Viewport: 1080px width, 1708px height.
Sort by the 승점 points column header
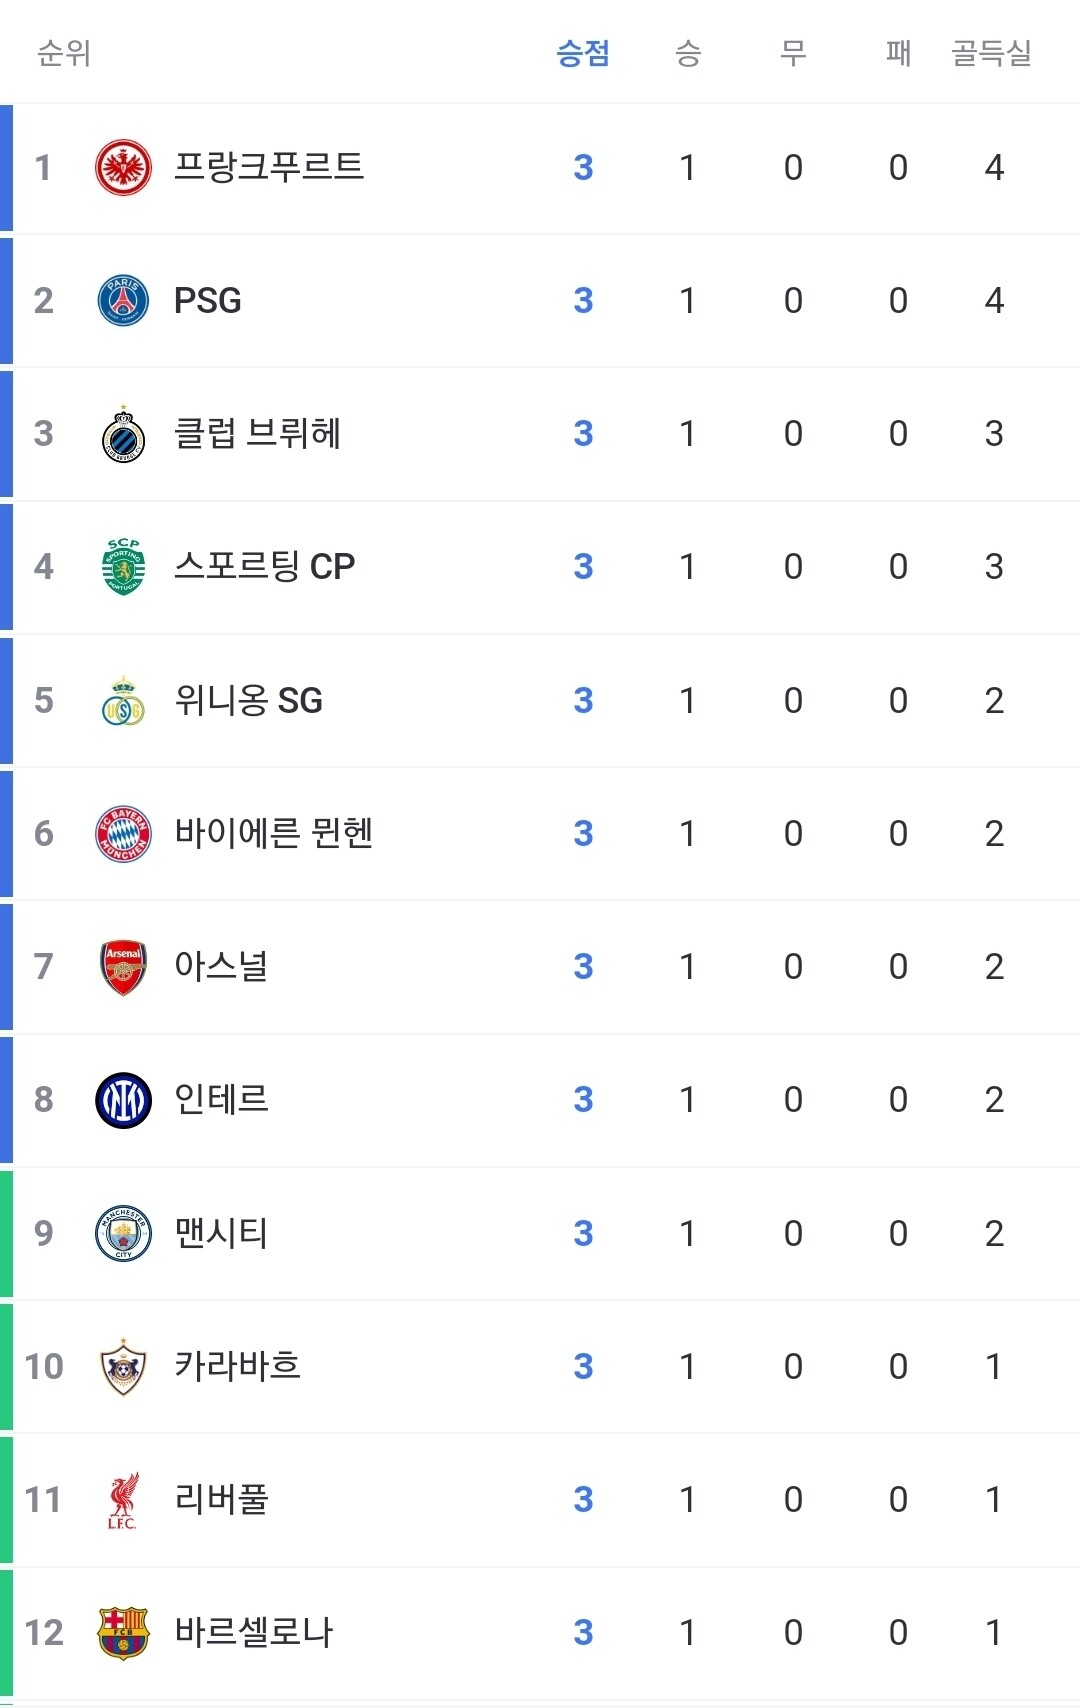pyautogui.click(x=583, y=53)
